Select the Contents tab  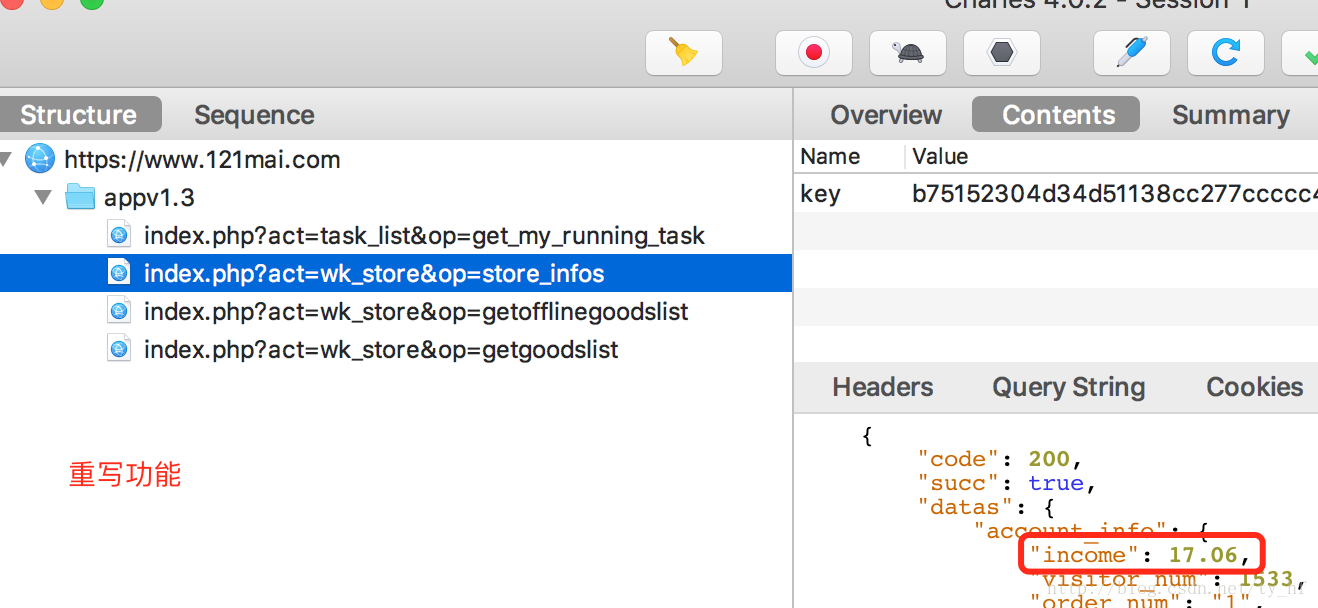click(x=1058, y=115)
